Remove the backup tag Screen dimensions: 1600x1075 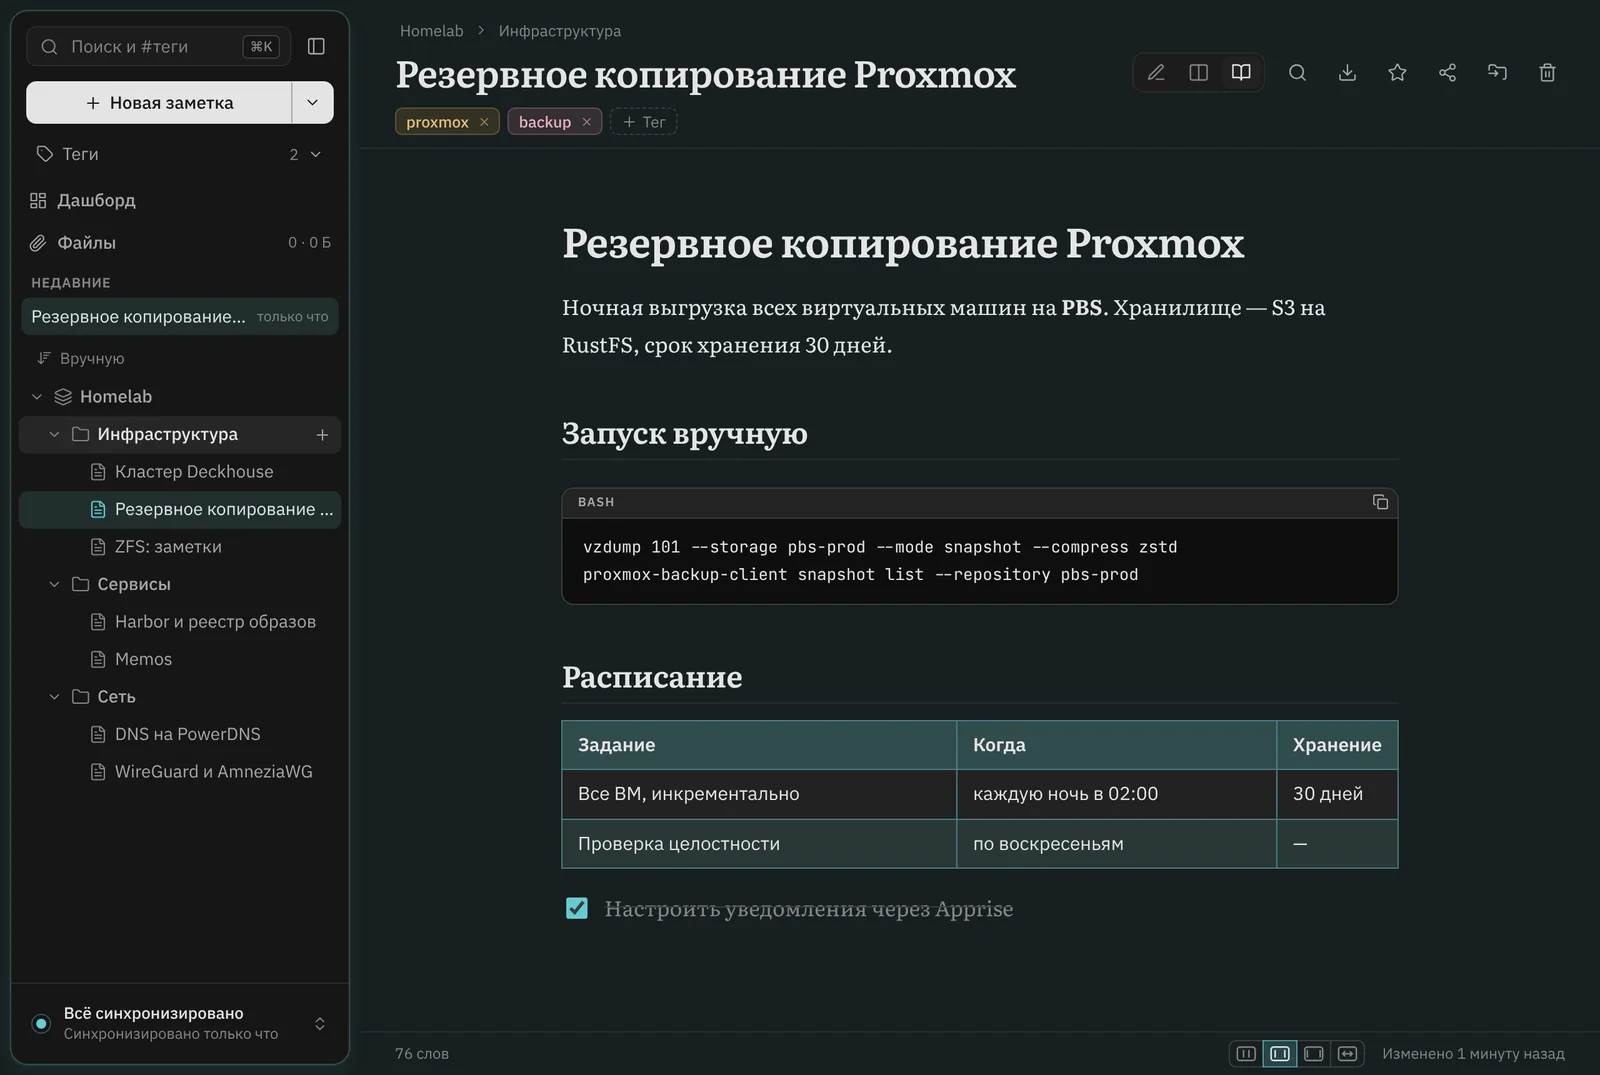coord(587,122)
